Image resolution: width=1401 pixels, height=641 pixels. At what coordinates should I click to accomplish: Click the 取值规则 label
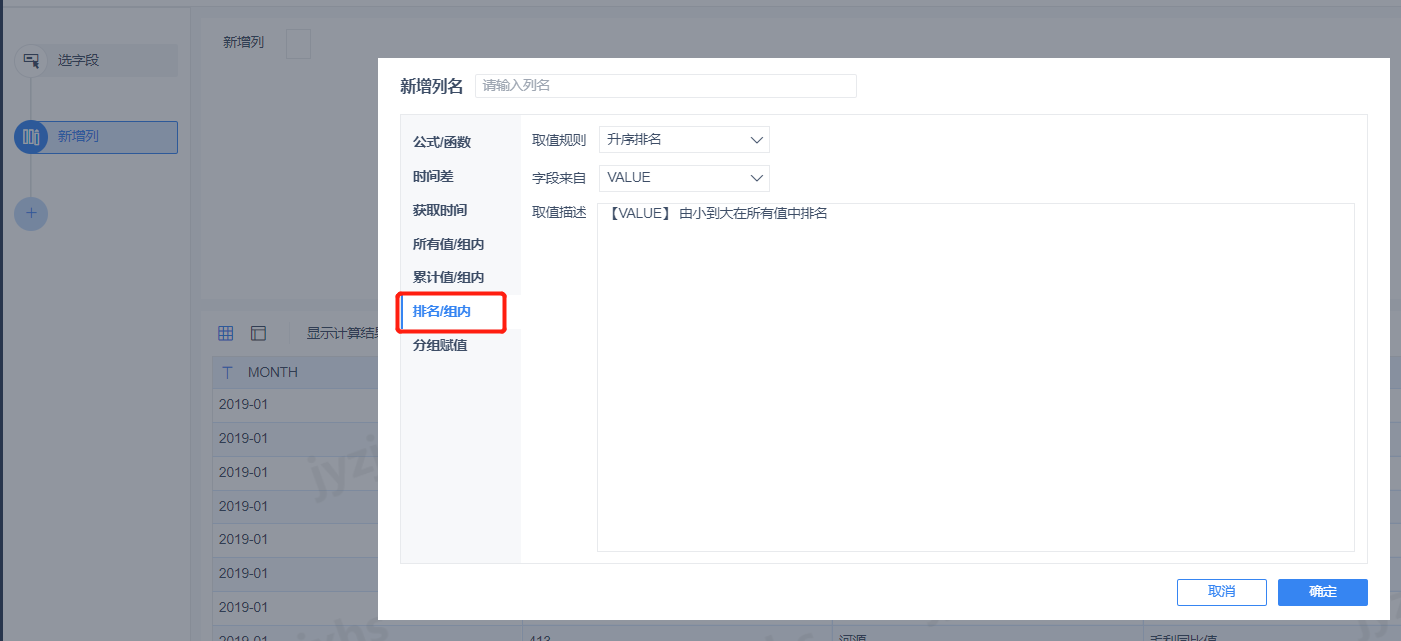click(x=559, y=140)
